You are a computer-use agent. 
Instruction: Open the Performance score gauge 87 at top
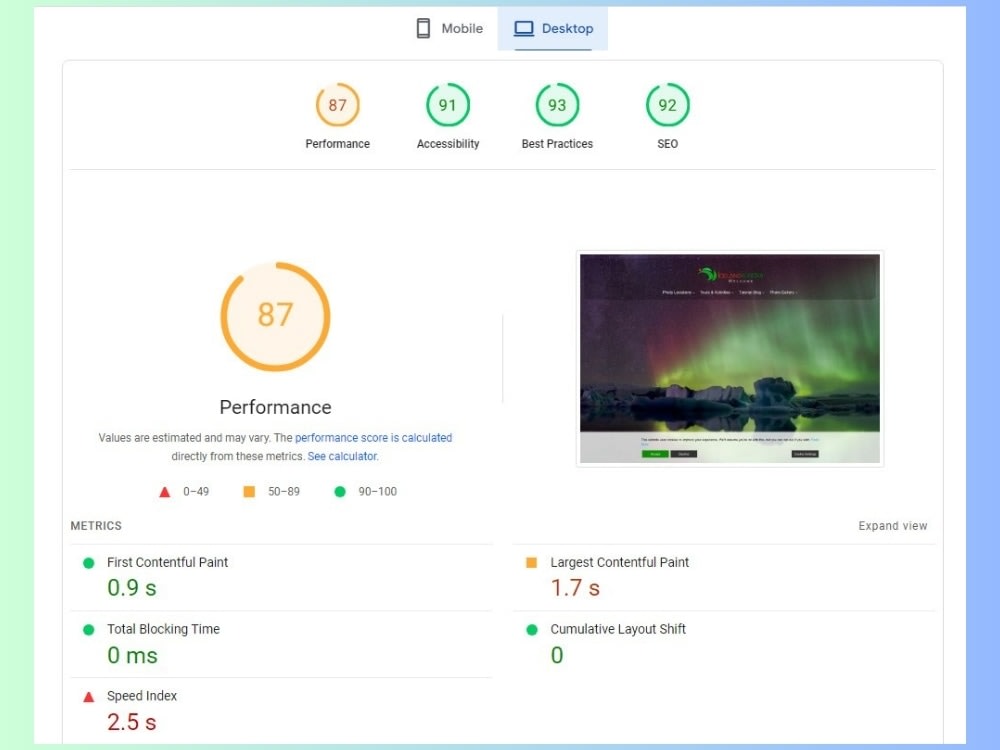tap(337, 105)
